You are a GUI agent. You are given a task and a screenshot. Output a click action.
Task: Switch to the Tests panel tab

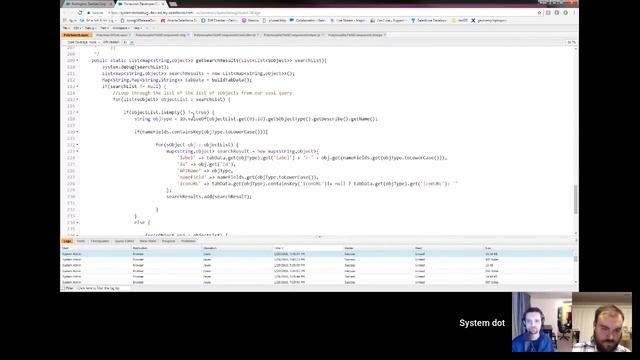[81, 241]
